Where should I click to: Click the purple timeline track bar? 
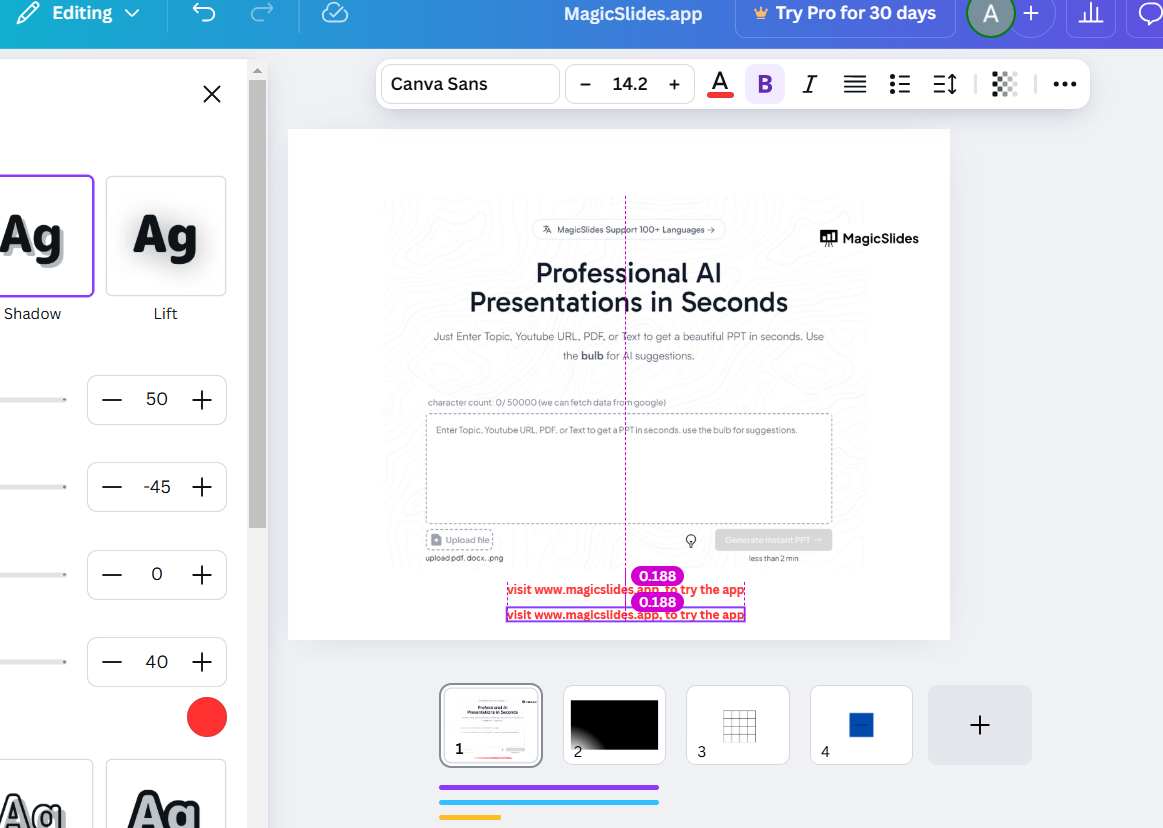(x=549, y=787)
